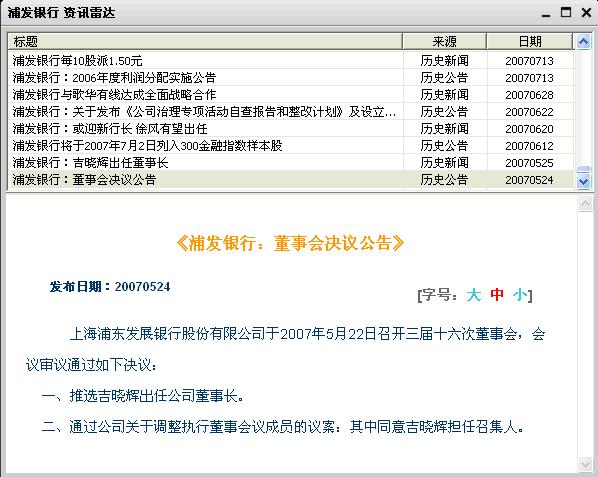Click the article pane scroll up arrow
The width and height of the screenshot is (598, 477).
(x=585, y=204)
